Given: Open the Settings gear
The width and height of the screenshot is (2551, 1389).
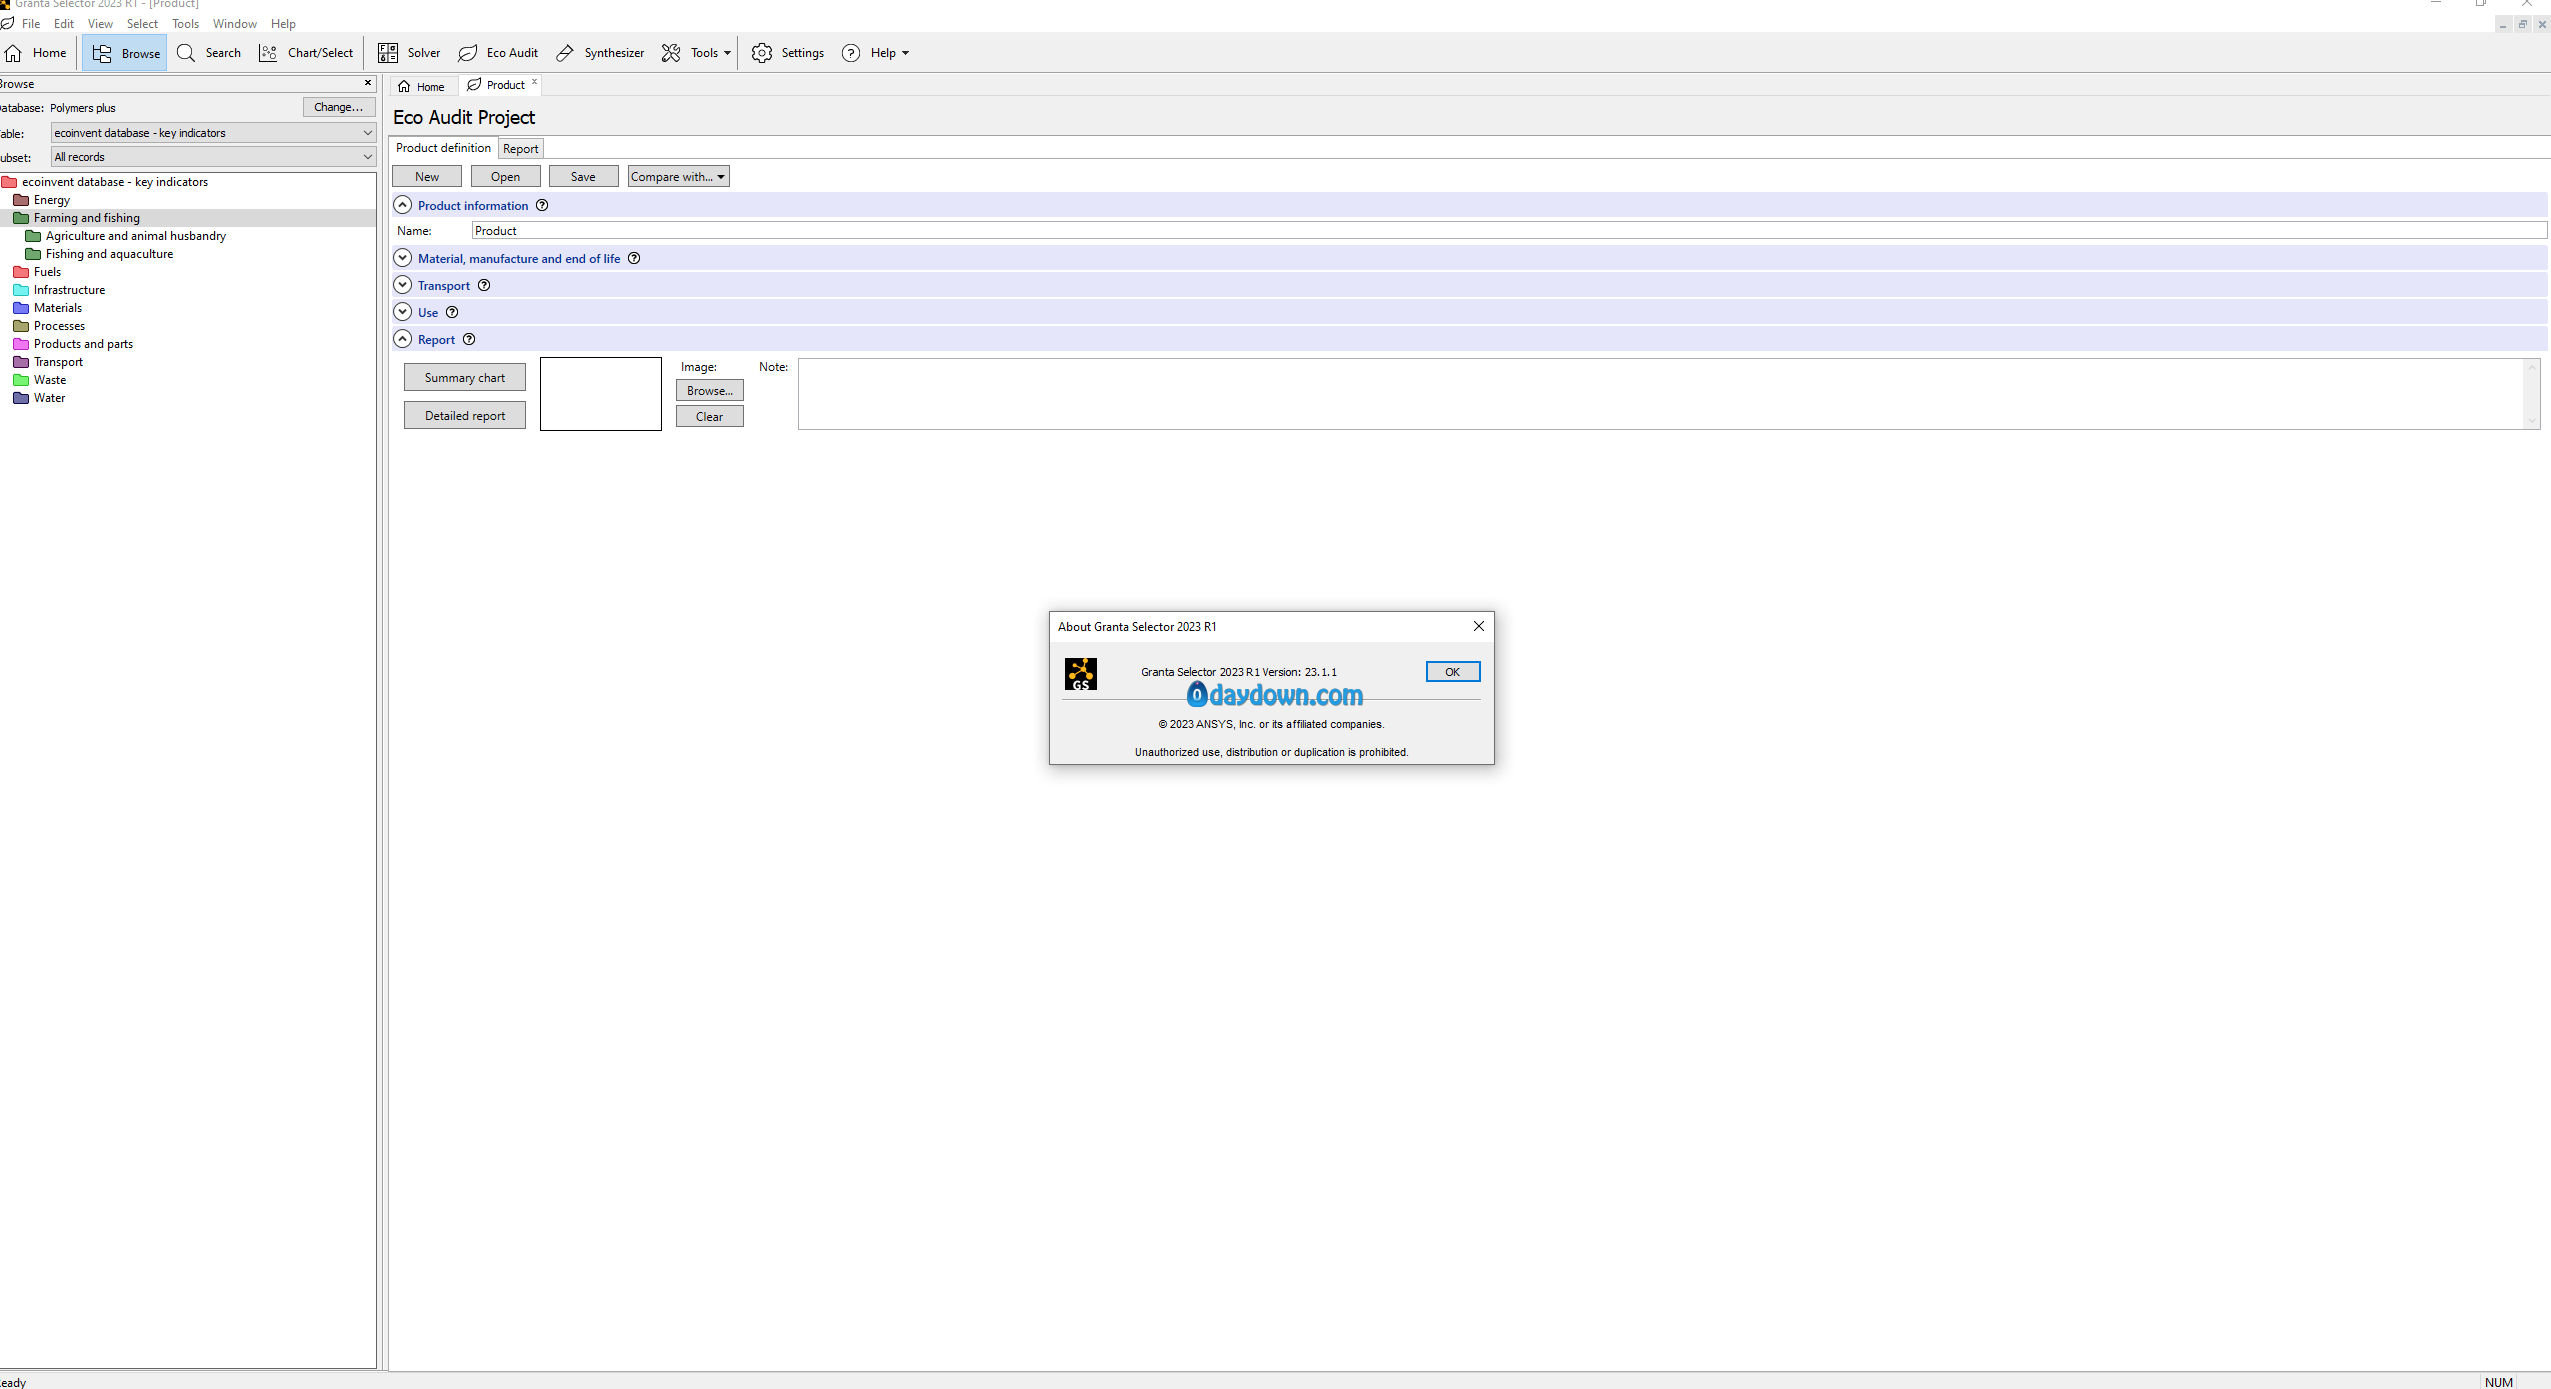Looking at the screenshot, I should pyautogui.click(x=788, y=53).
